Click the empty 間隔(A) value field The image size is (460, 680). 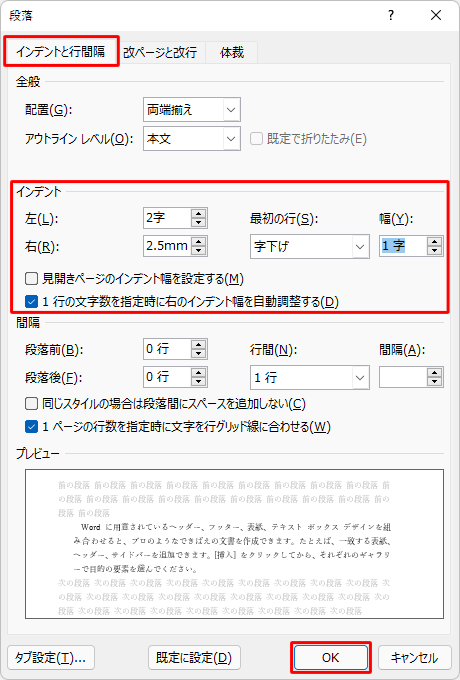[x=403, y=377]
